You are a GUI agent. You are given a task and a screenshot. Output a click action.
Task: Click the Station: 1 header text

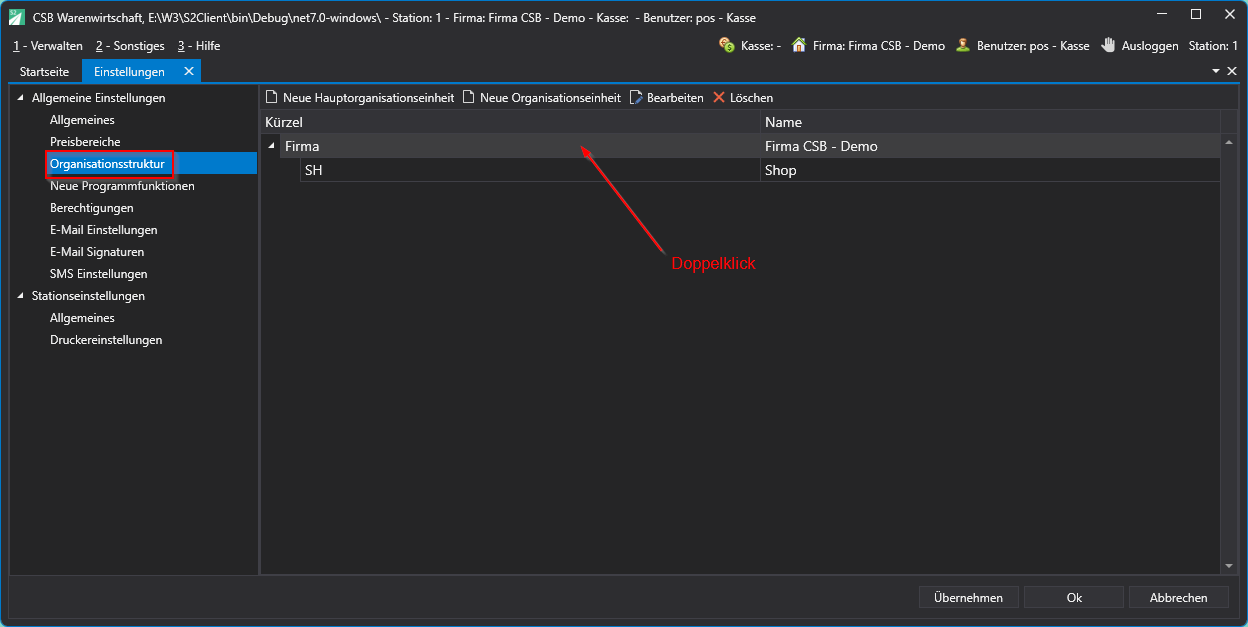pyautogui.click(x=1213, y=46)
